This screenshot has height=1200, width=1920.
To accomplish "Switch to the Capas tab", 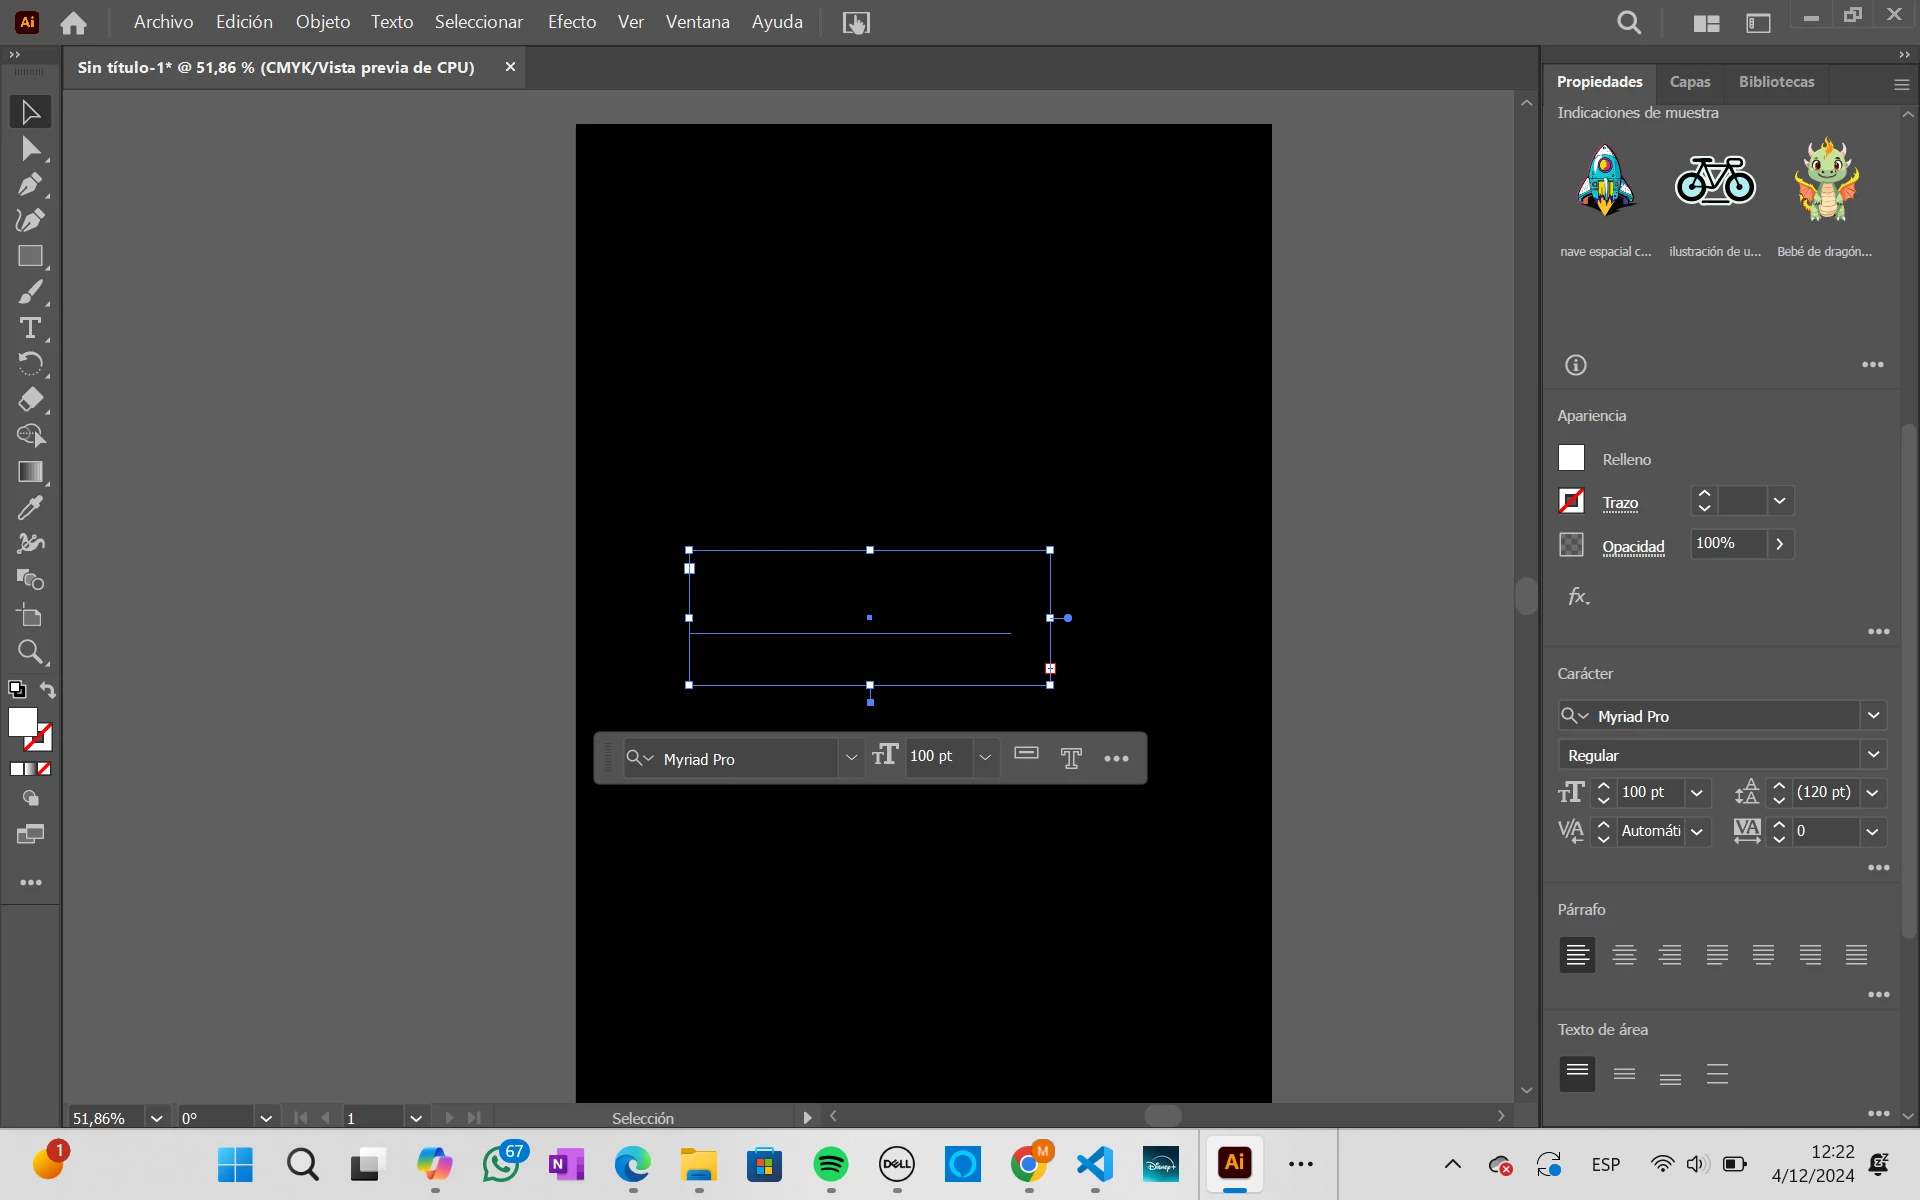I will [x=1689, y=82].
